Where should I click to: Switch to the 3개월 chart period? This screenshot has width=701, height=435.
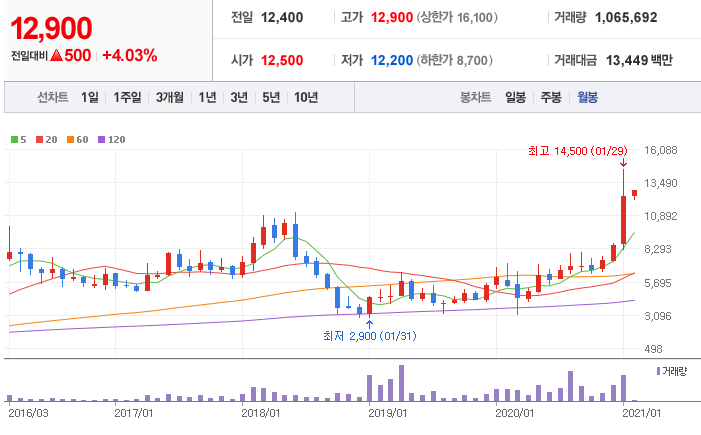170,97
